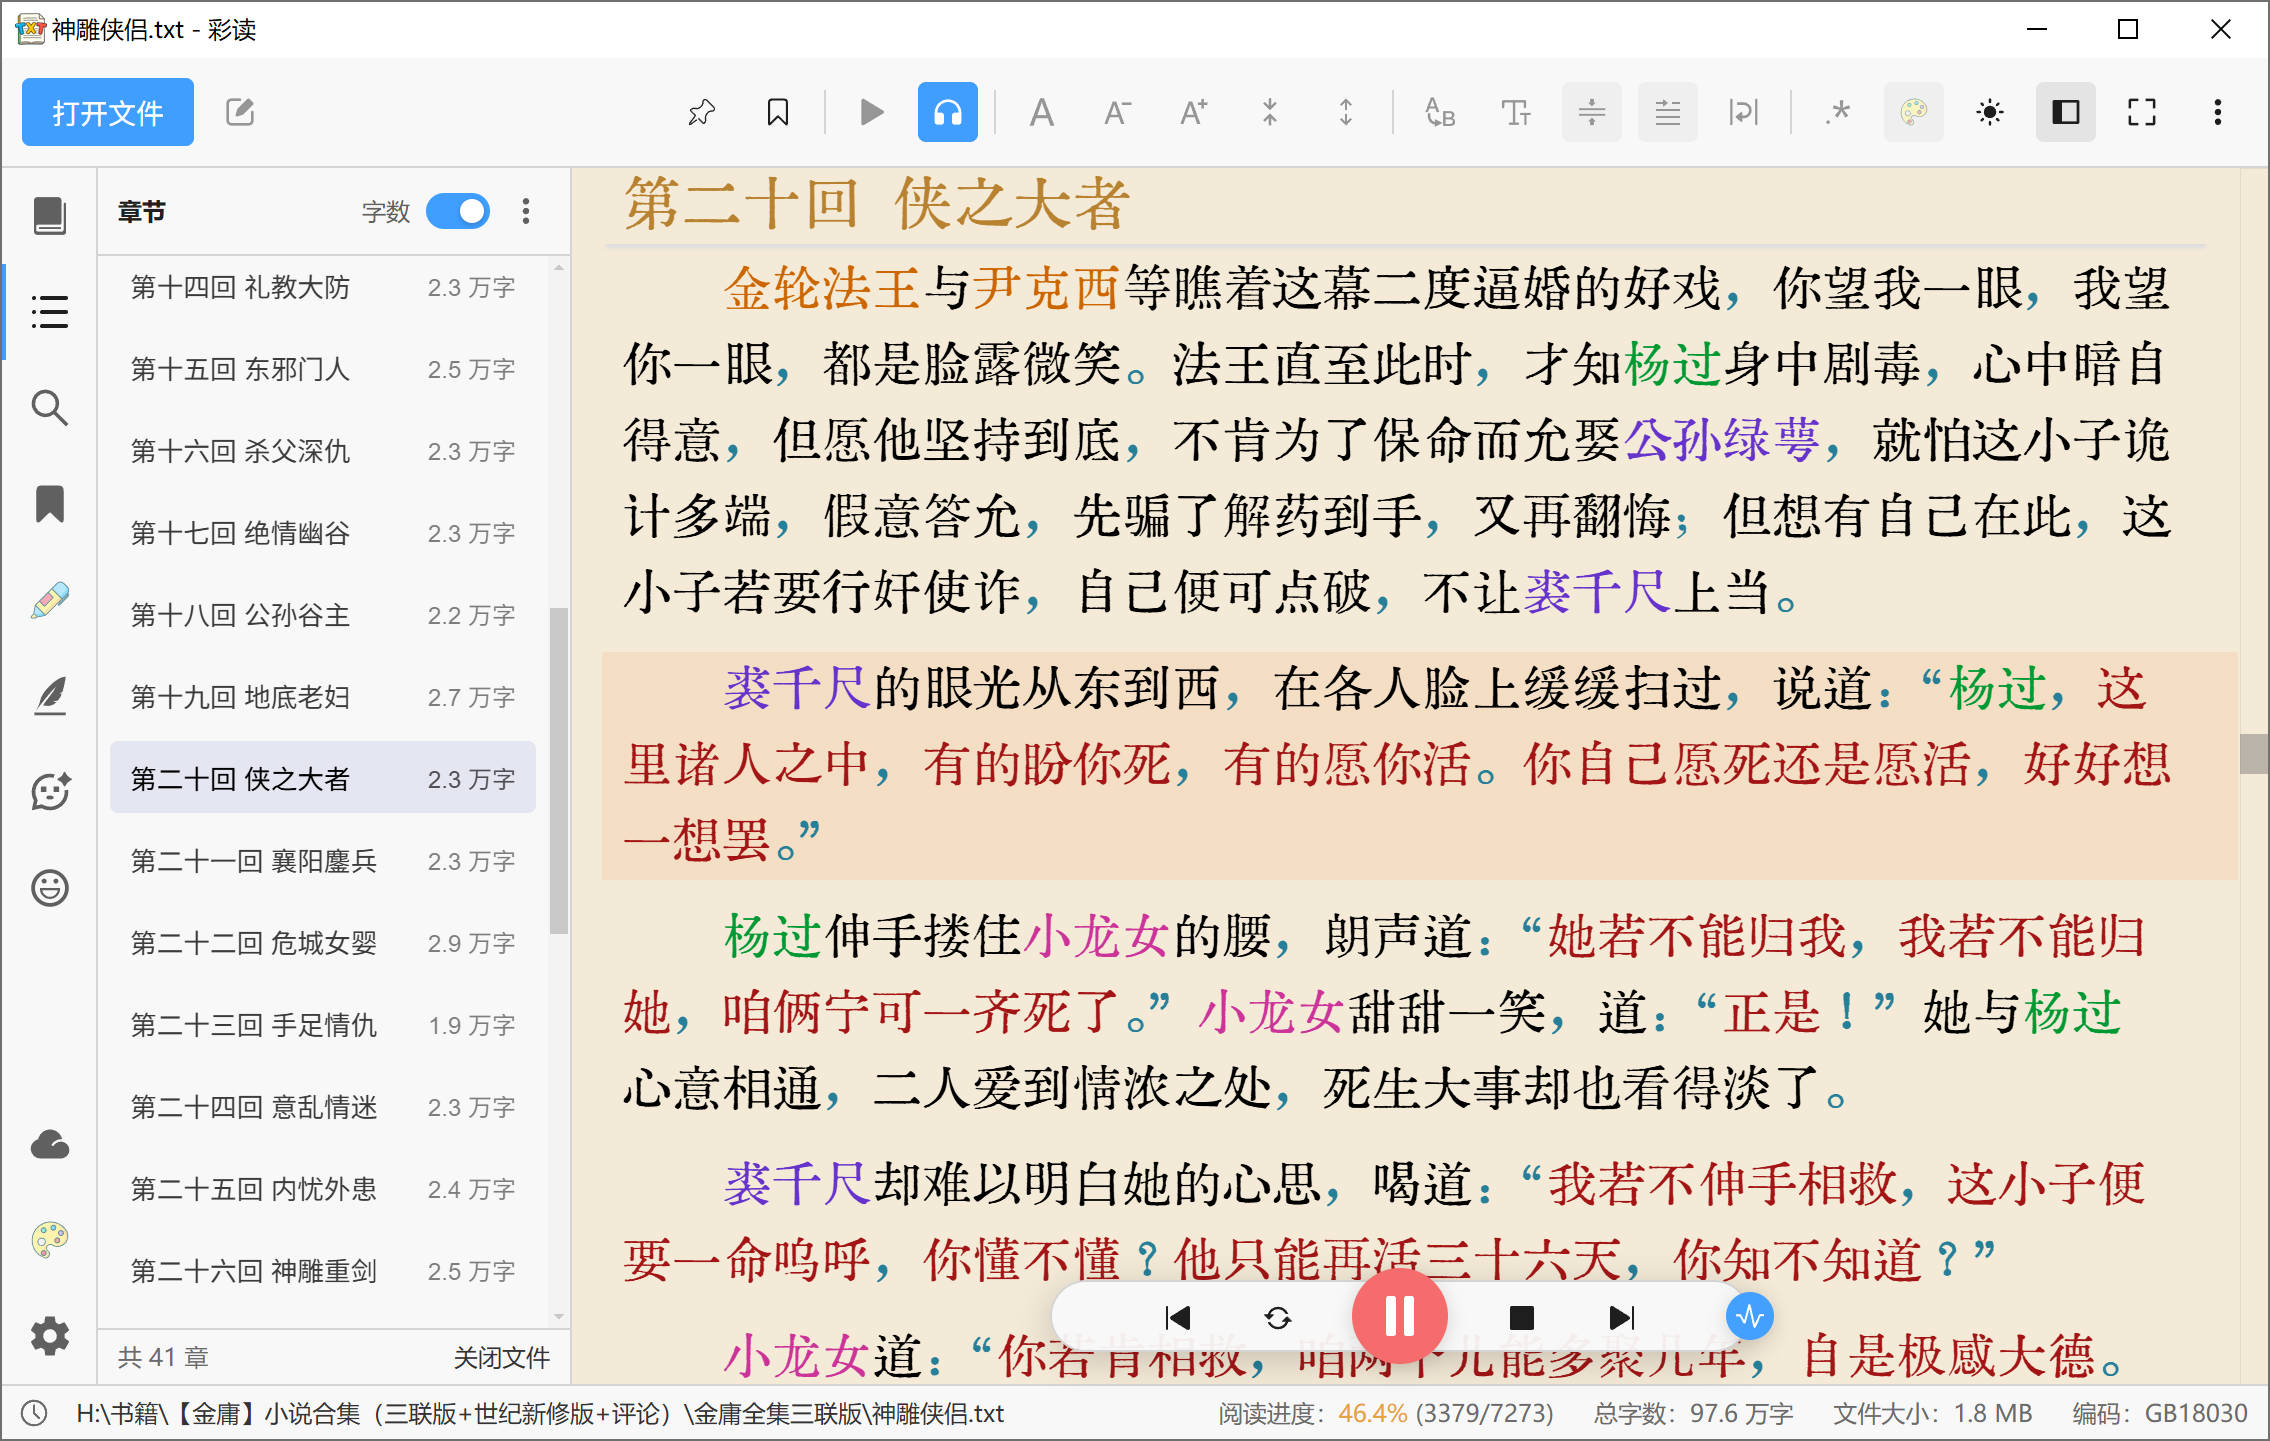Screen dimensions: 2270x1441
Task: Open the color palette sidebar icon
Action: [50, 1240]
